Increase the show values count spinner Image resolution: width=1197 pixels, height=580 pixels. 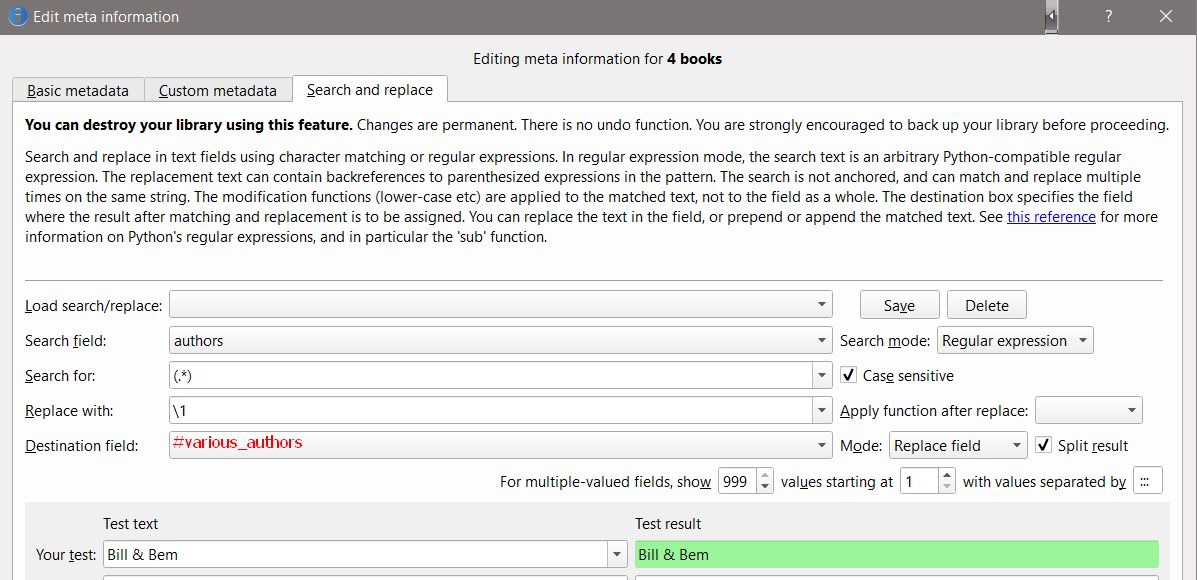click(x=765, y=475)
